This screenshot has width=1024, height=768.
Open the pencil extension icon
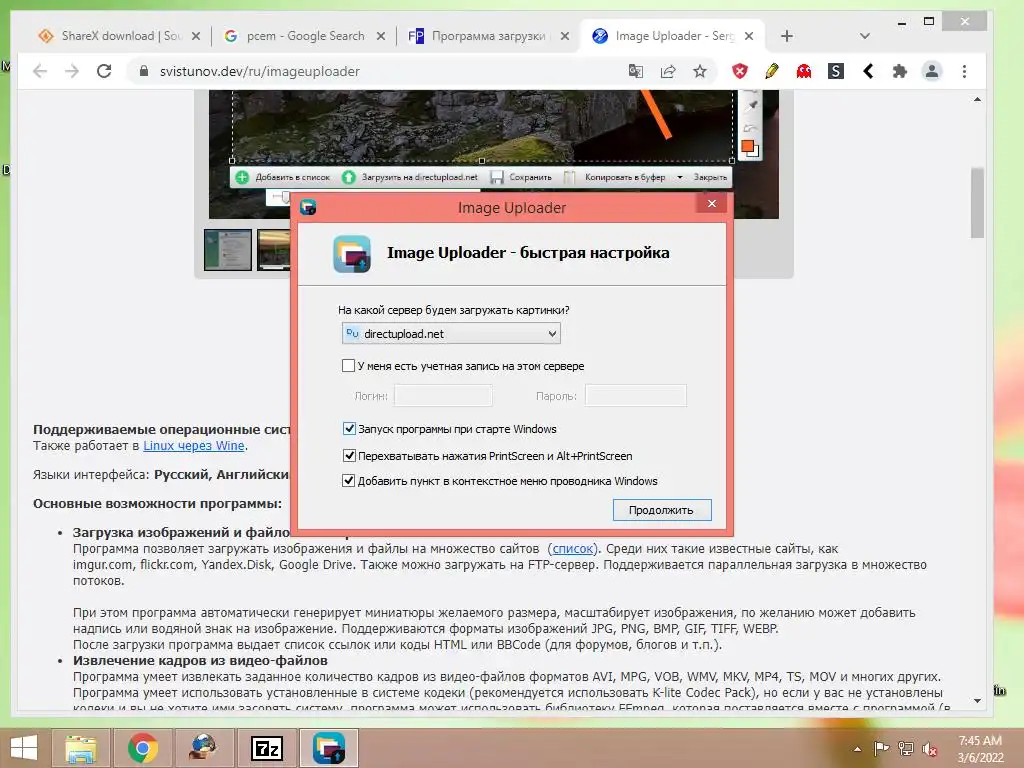click(x=771, y=71)
